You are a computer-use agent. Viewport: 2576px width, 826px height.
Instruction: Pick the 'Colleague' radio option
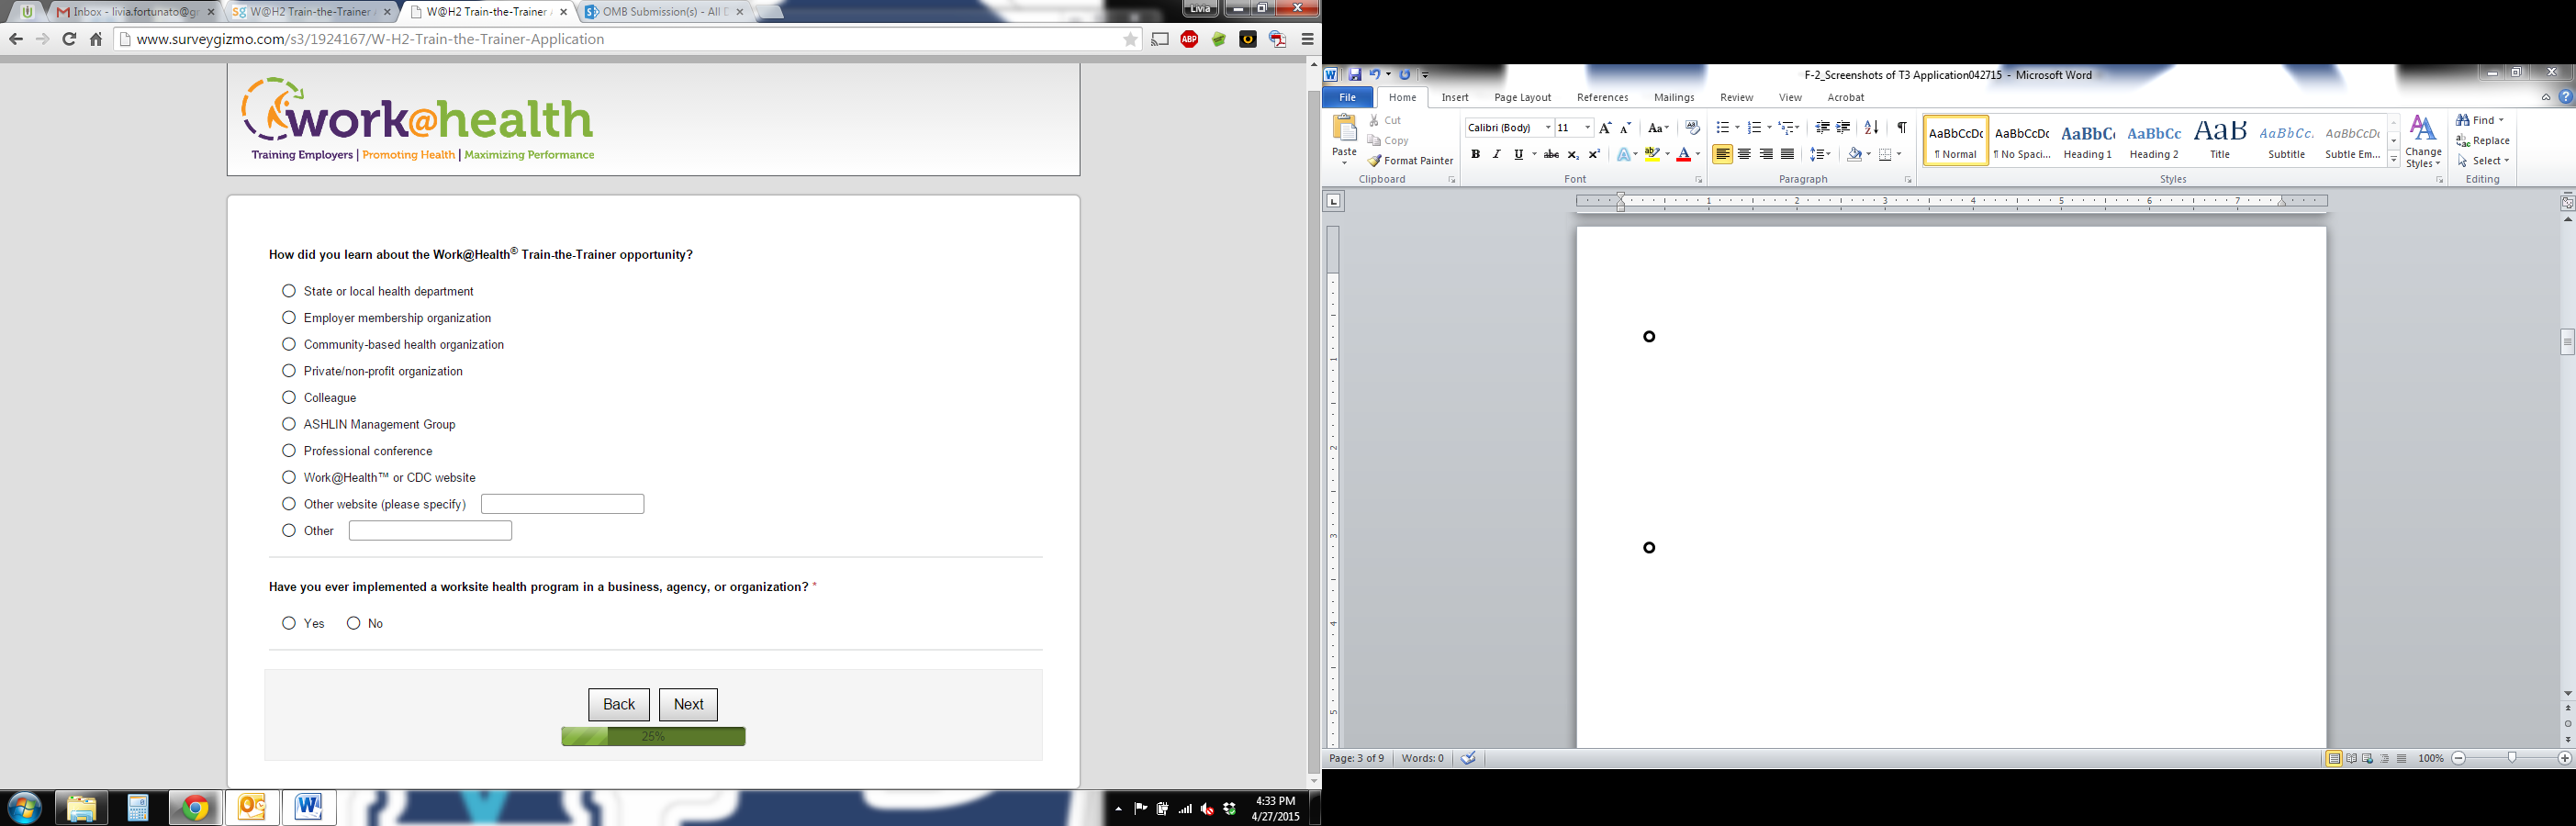289,397
